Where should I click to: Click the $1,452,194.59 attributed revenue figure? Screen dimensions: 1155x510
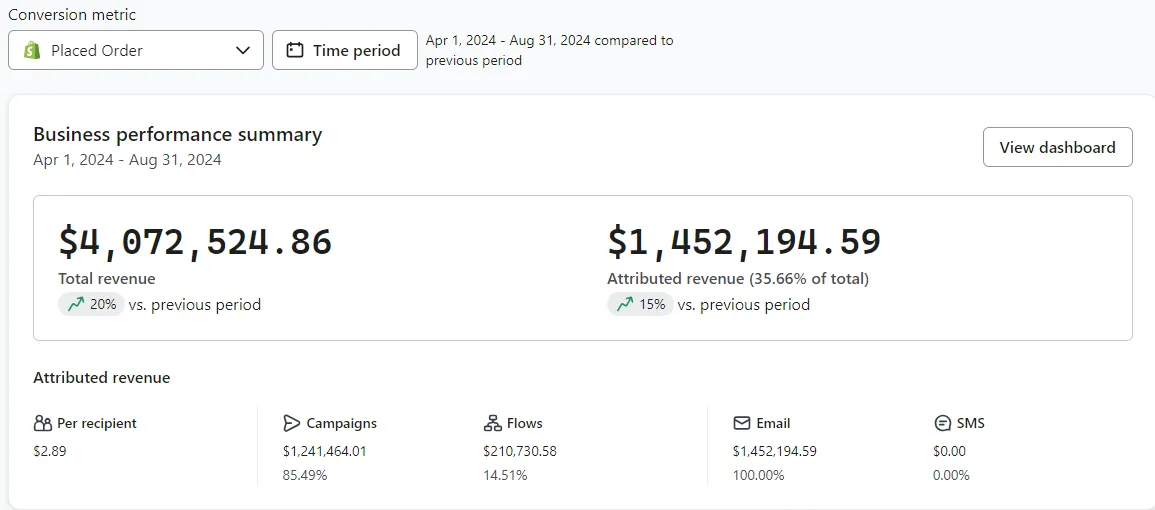(744, 242)
